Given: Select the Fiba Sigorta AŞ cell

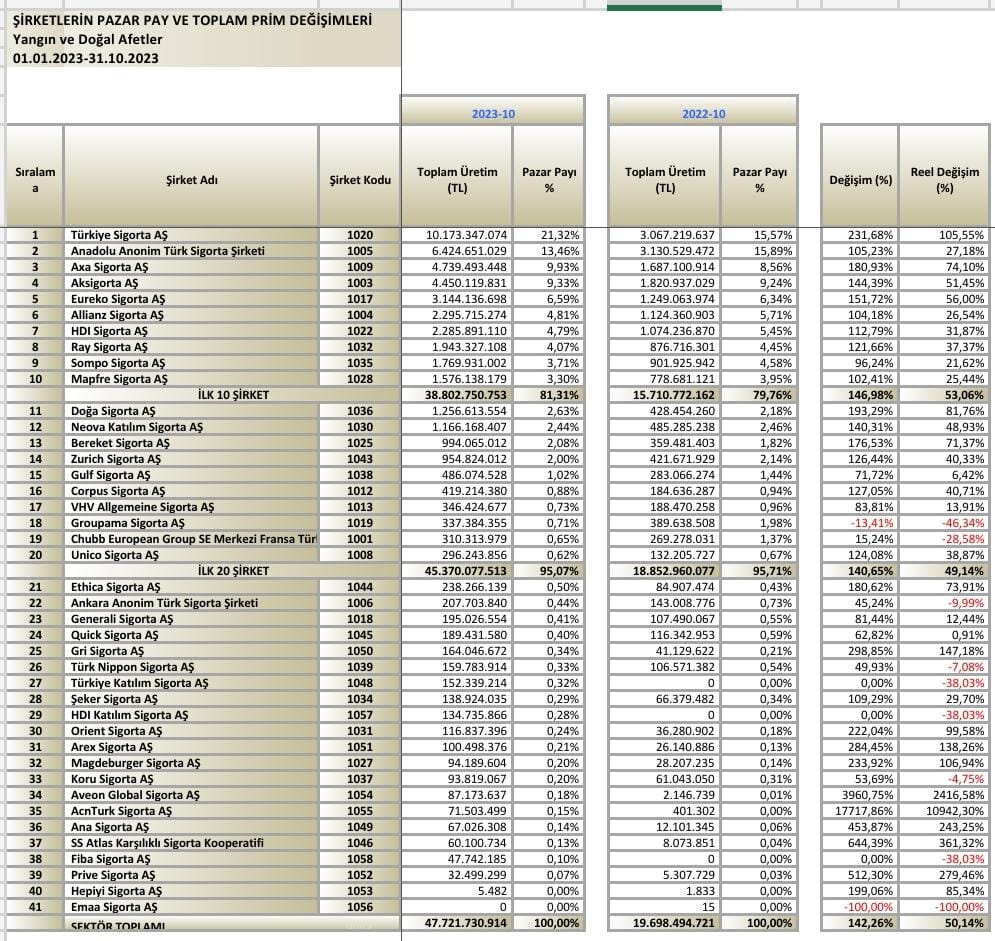Looking at the screenshot, I should 191,859.
